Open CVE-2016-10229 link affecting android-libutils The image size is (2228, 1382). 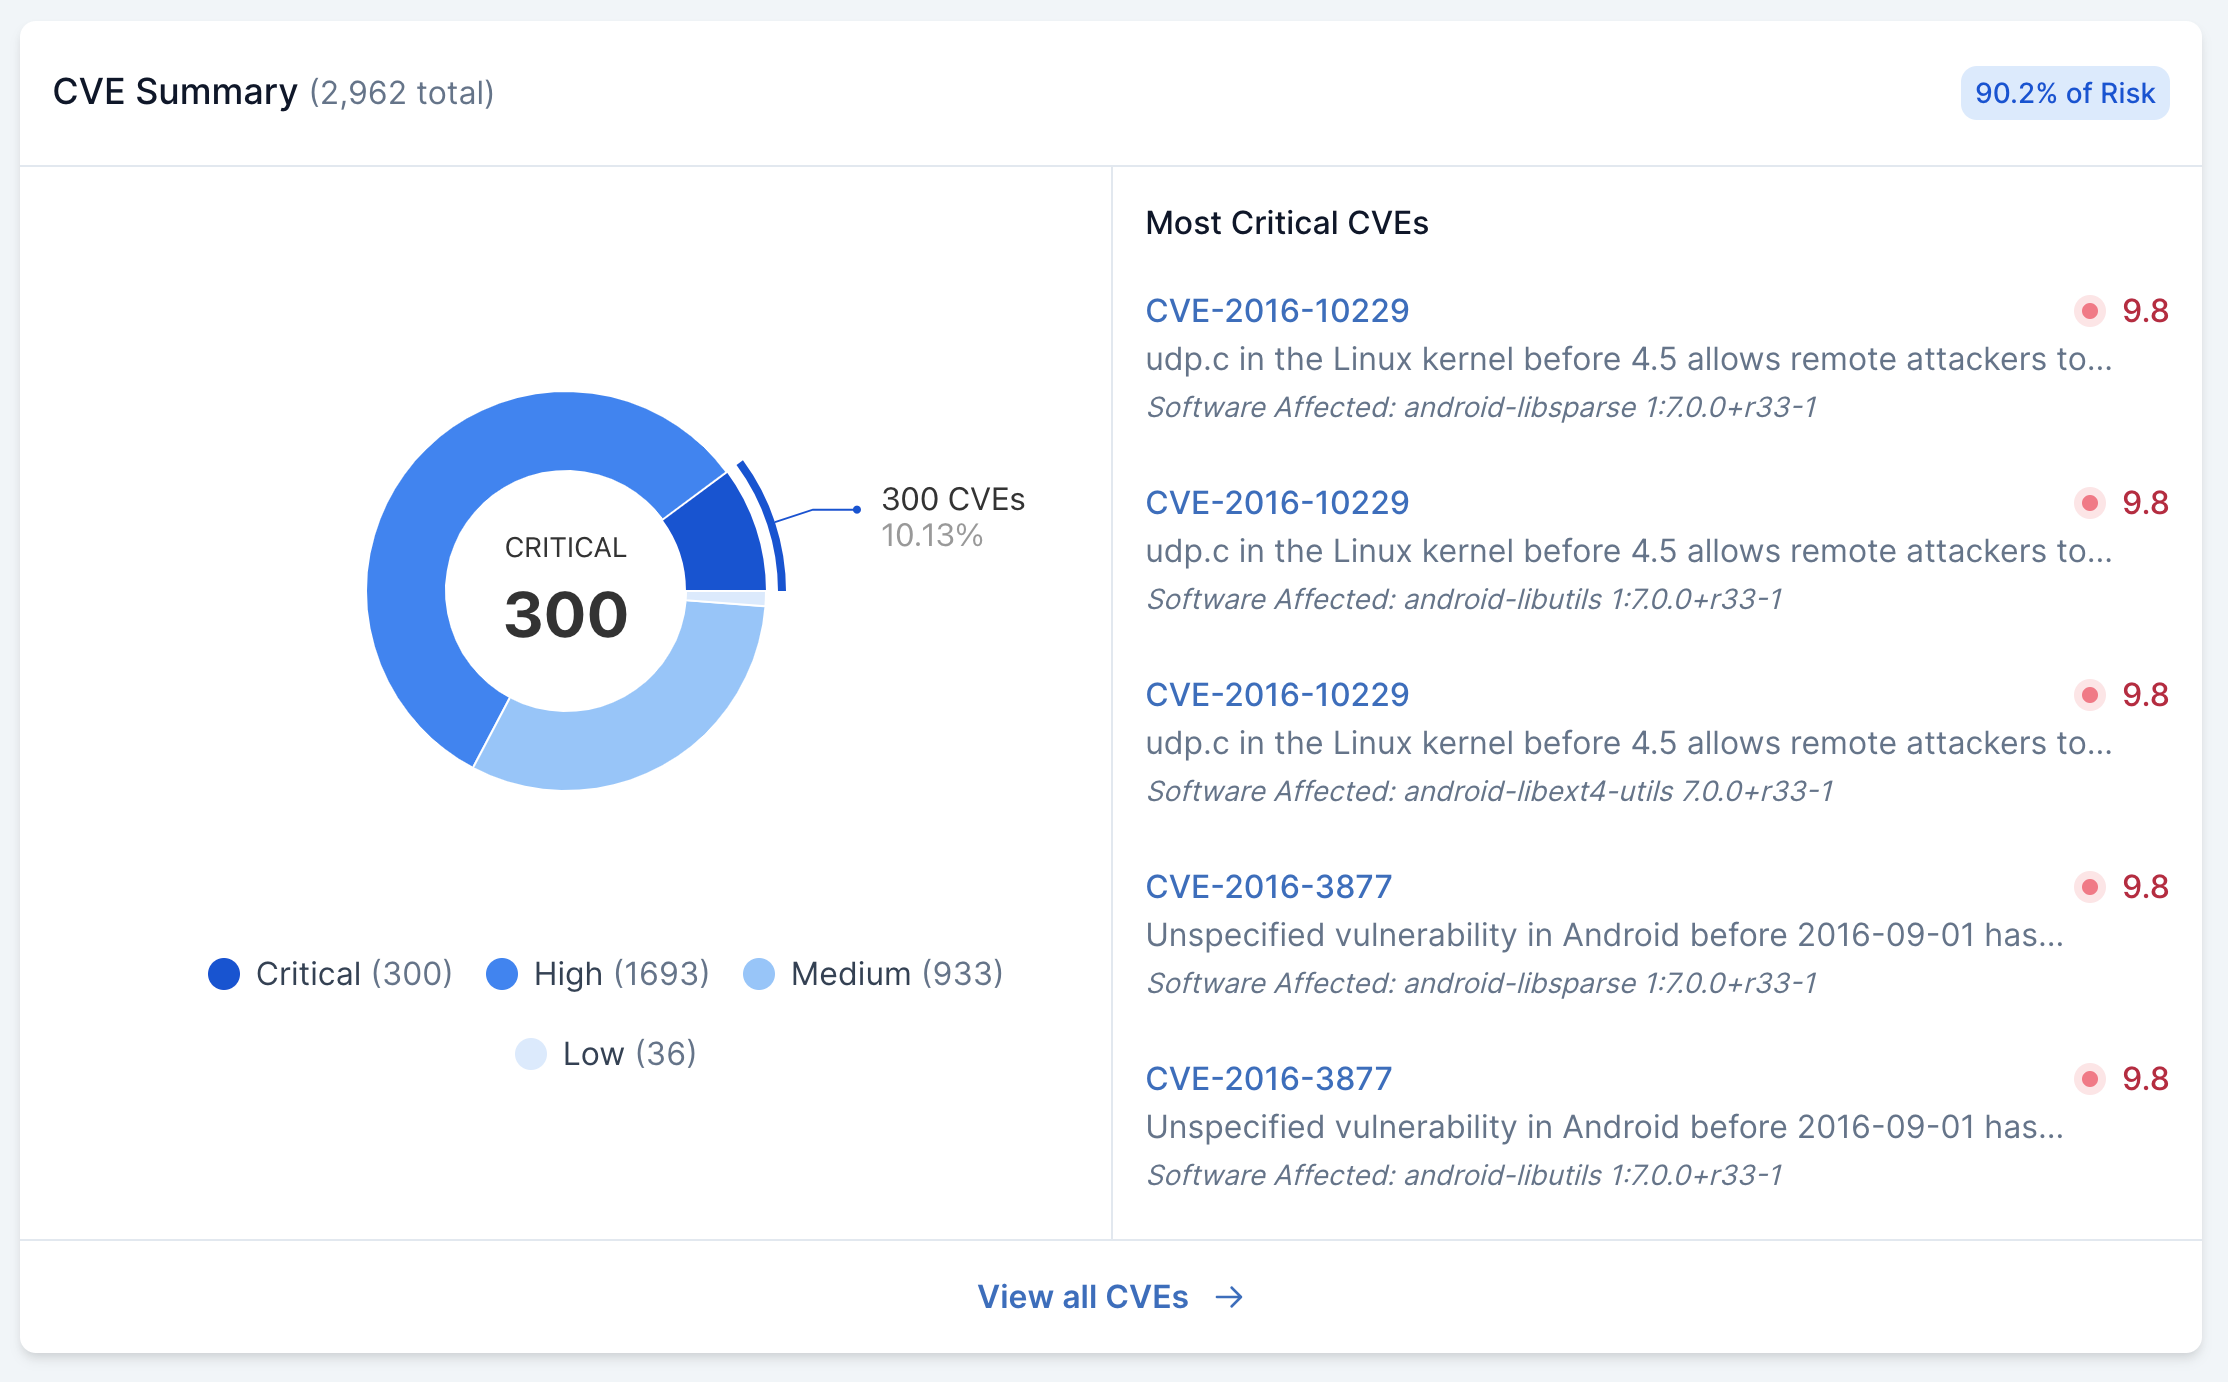click(x=1277, y=503)
